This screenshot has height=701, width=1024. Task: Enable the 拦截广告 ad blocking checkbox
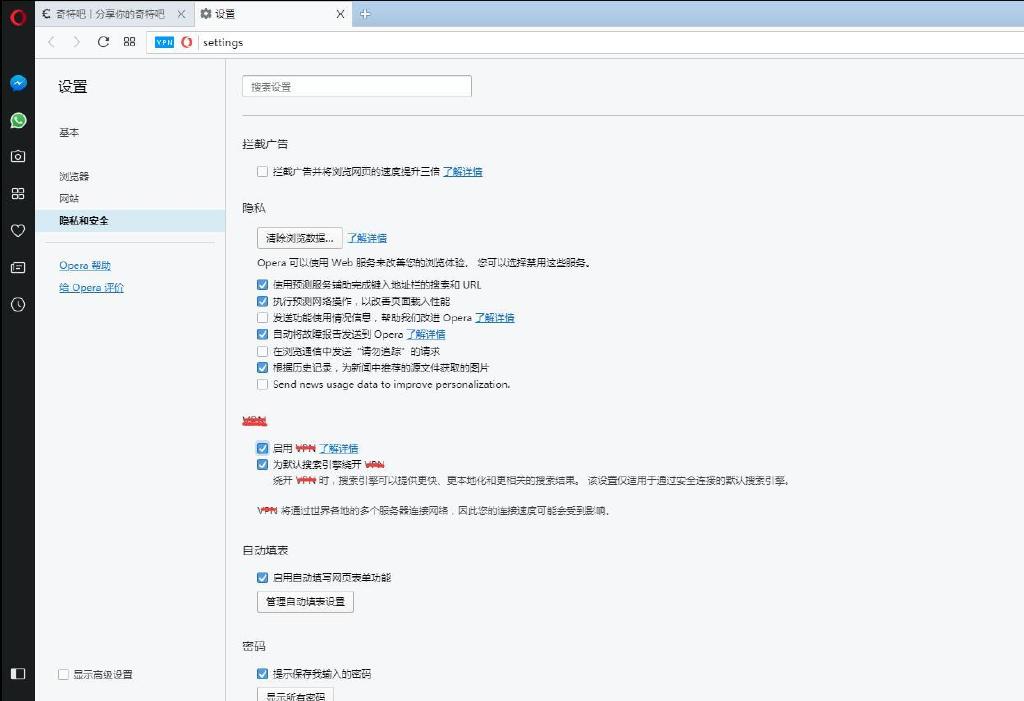pyautogui.click(x=262, y=172)
